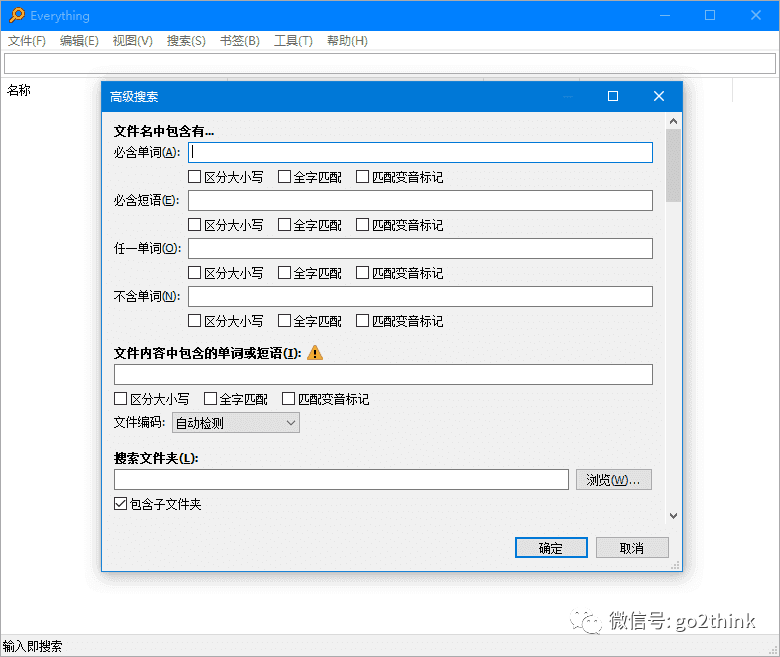
Task: Click the dialog vertical scrollbar thumb
Action: [674, 165]
